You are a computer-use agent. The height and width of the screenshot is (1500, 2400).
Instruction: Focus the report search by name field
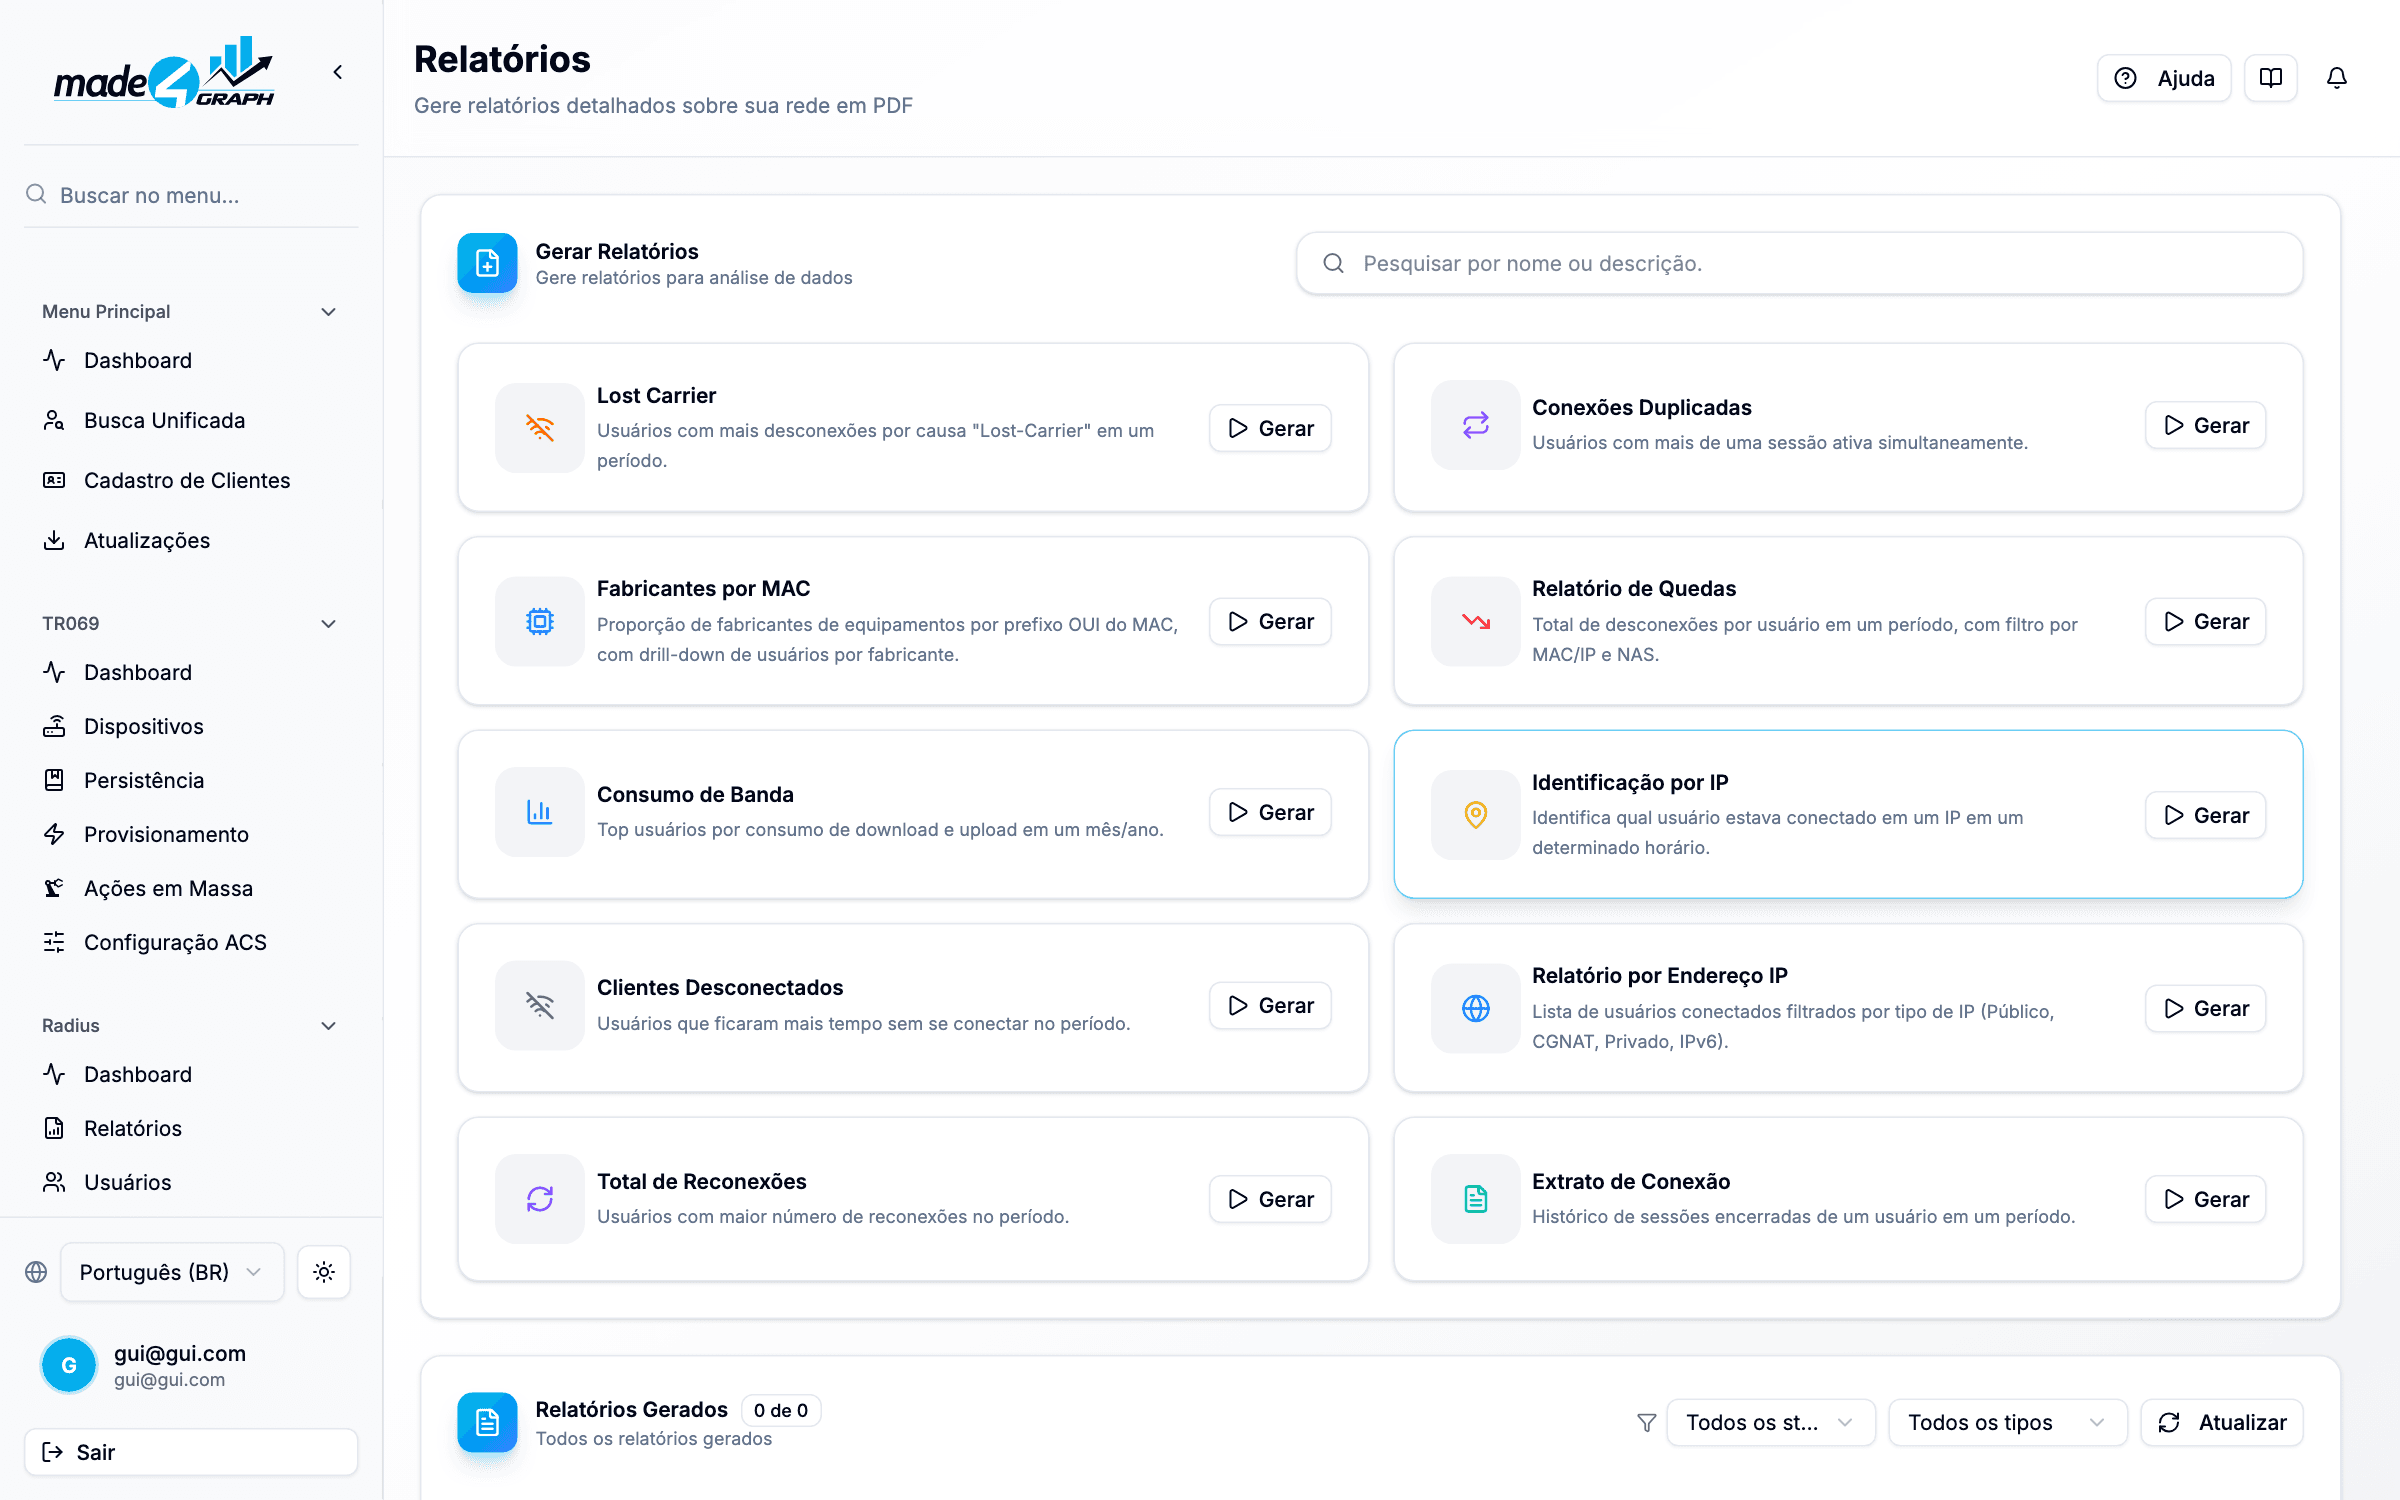(x=1800, y=263)
